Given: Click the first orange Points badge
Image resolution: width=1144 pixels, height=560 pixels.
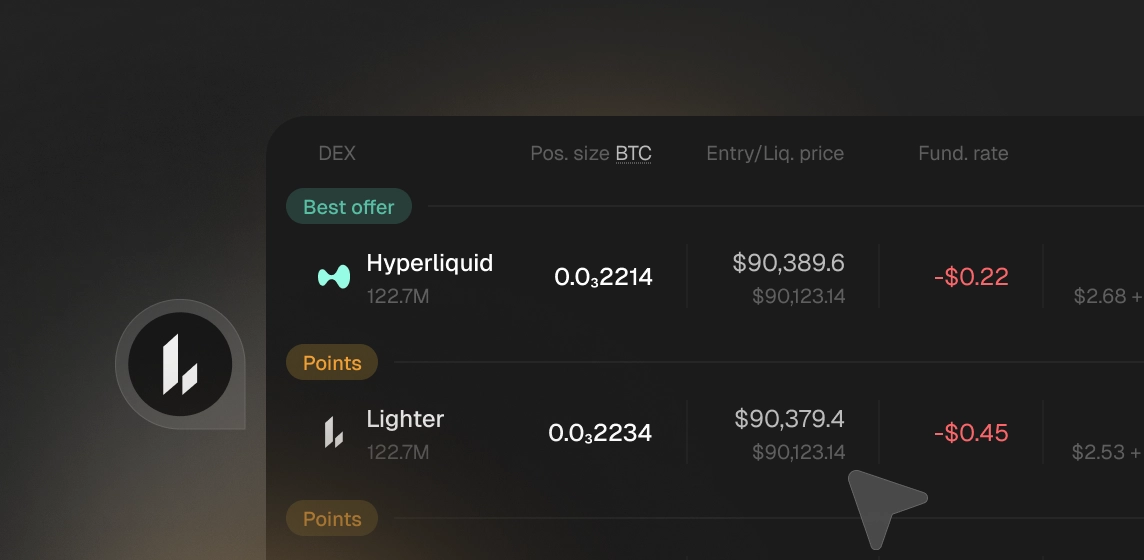Looking at the screenshot, I should point(332,363).
